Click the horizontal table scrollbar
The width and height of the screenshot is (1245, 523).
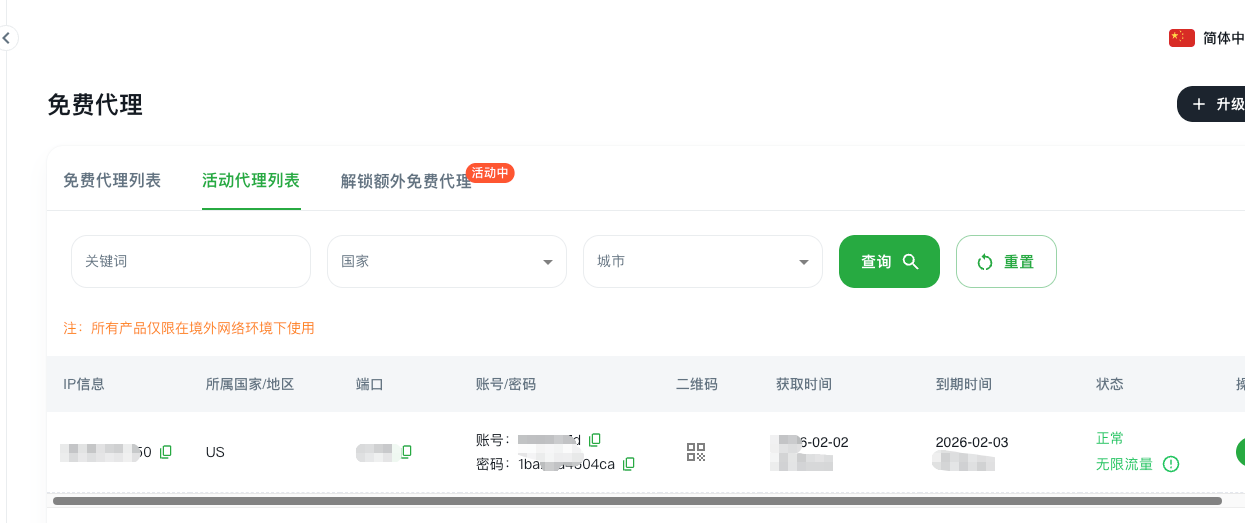click(637, 500)
